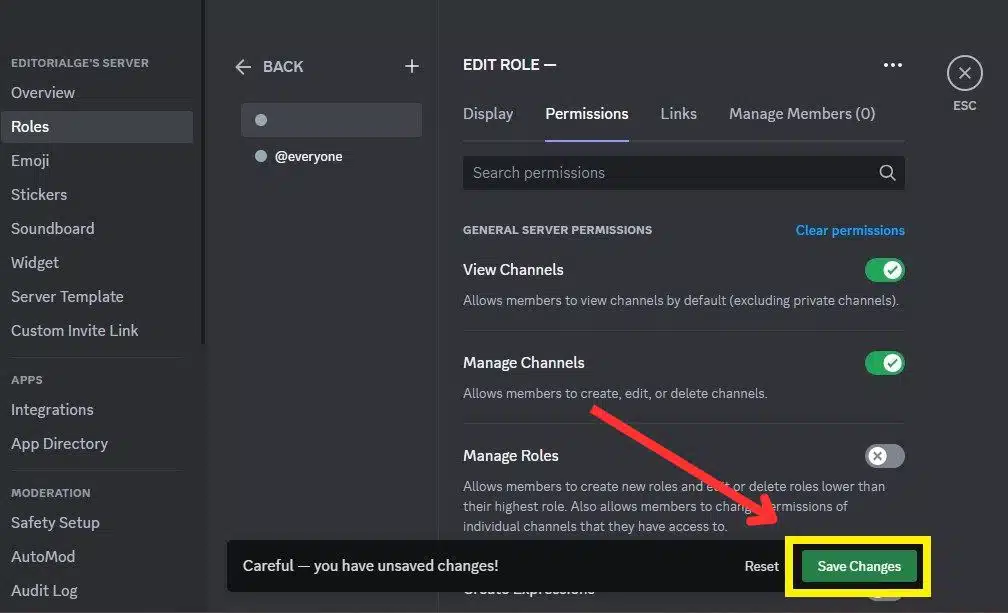Open the three-dot options menu for the role
1008x613 pixels.
click(892, 64)
